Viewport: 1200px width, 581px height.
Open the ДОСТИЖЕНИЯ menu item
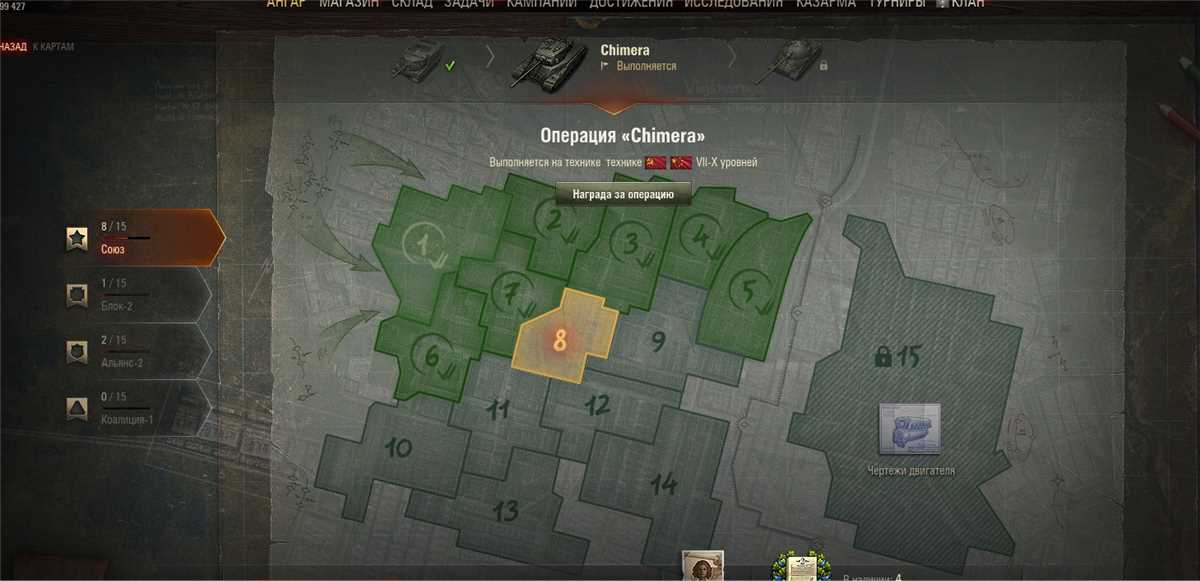tap(630, 4)
